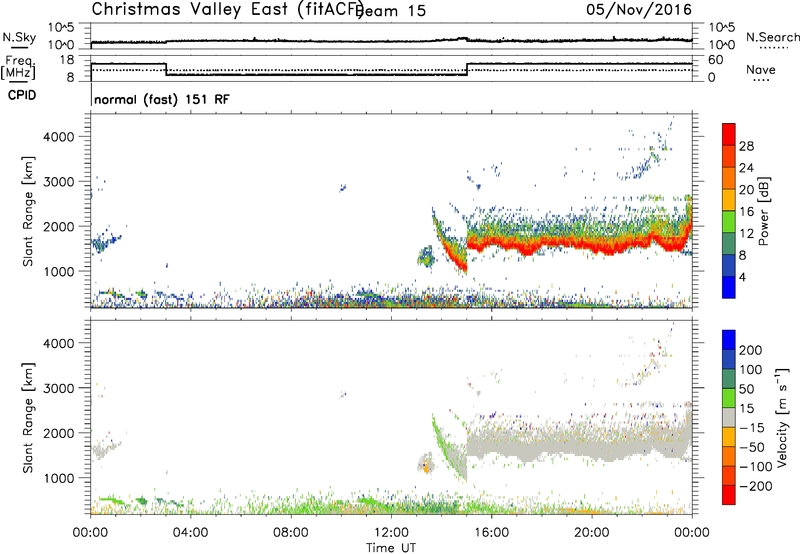
Task: Click the "18" tick on the frequency axis
Action: [x=66, y=60]
